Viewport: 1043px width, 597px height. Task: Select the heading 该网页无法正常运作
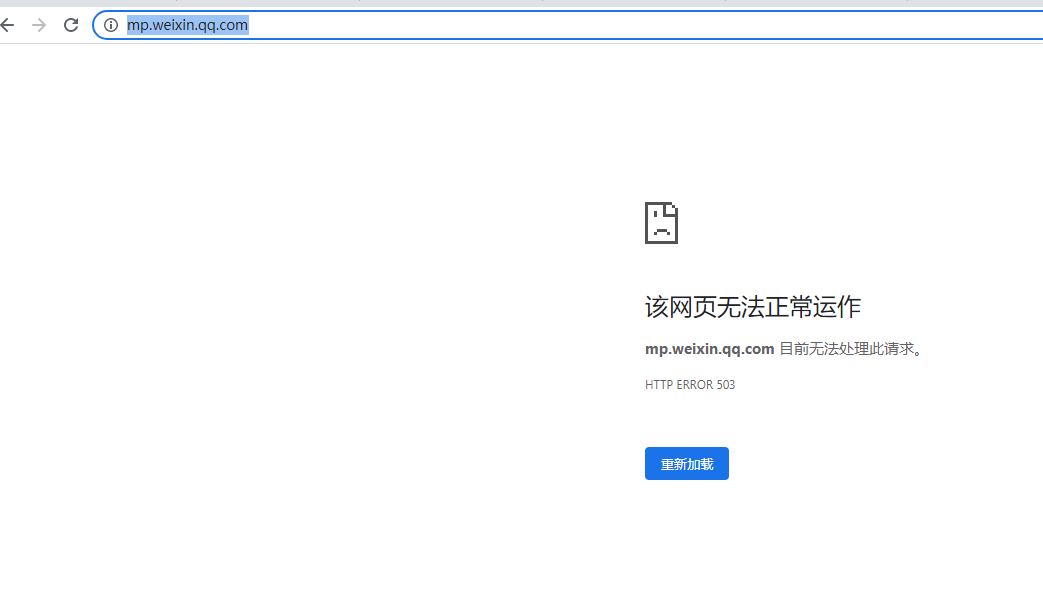coord(752,306)
